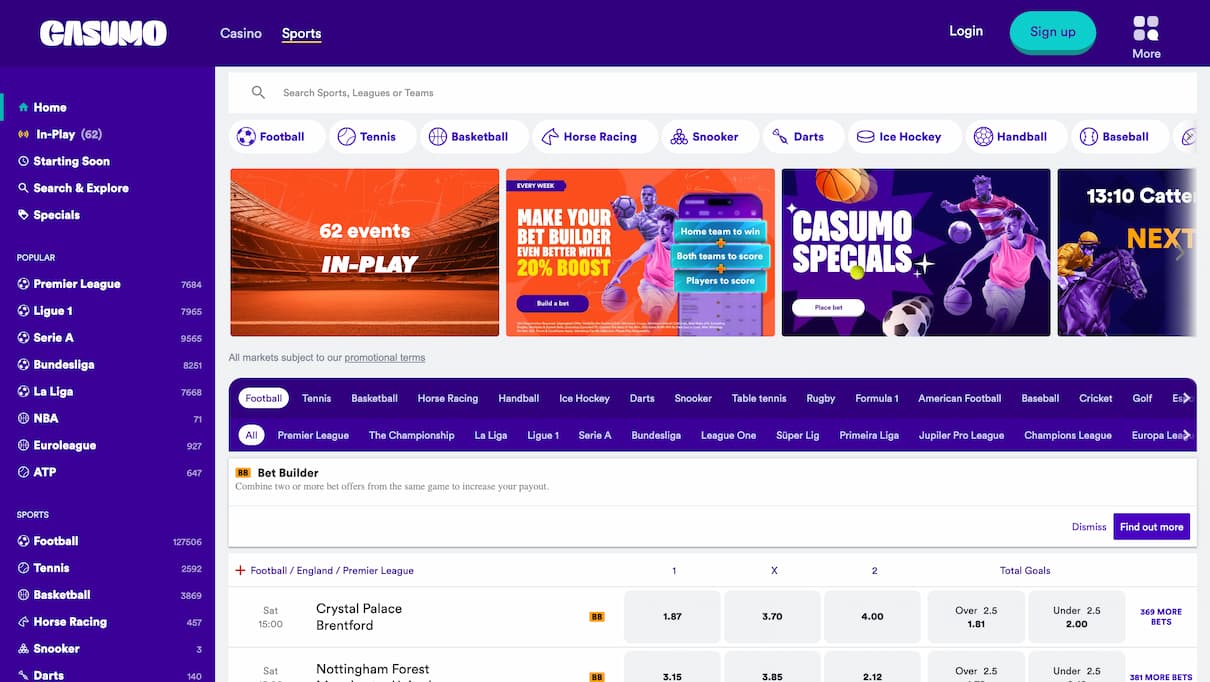Screen dimensions: 1210x682
Task: Click the In-Play sidebar icon
Action: pos(22,133)
